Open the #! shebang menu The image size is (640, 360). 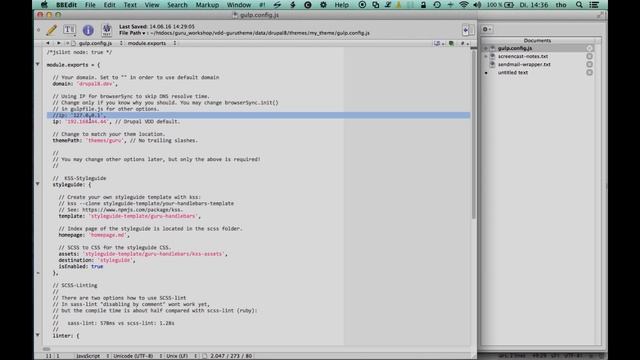pyautogui.click(x=262, y=5)
